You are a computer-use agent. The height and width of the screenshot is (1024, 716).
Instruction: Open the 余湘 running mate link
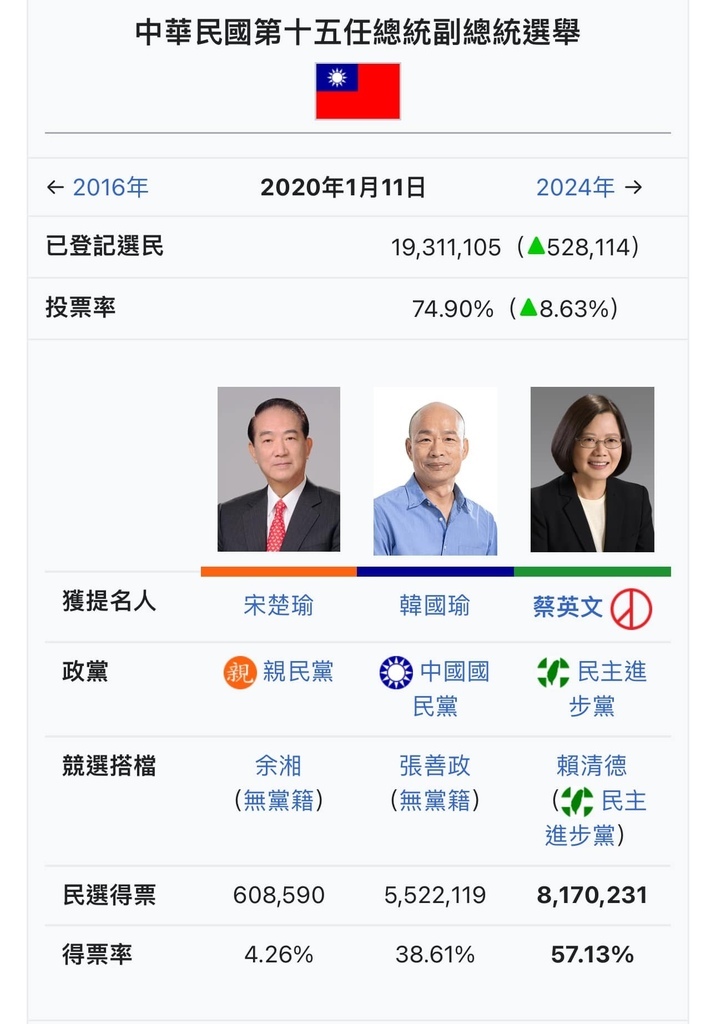pyautogui.click(x=278, y=765)
